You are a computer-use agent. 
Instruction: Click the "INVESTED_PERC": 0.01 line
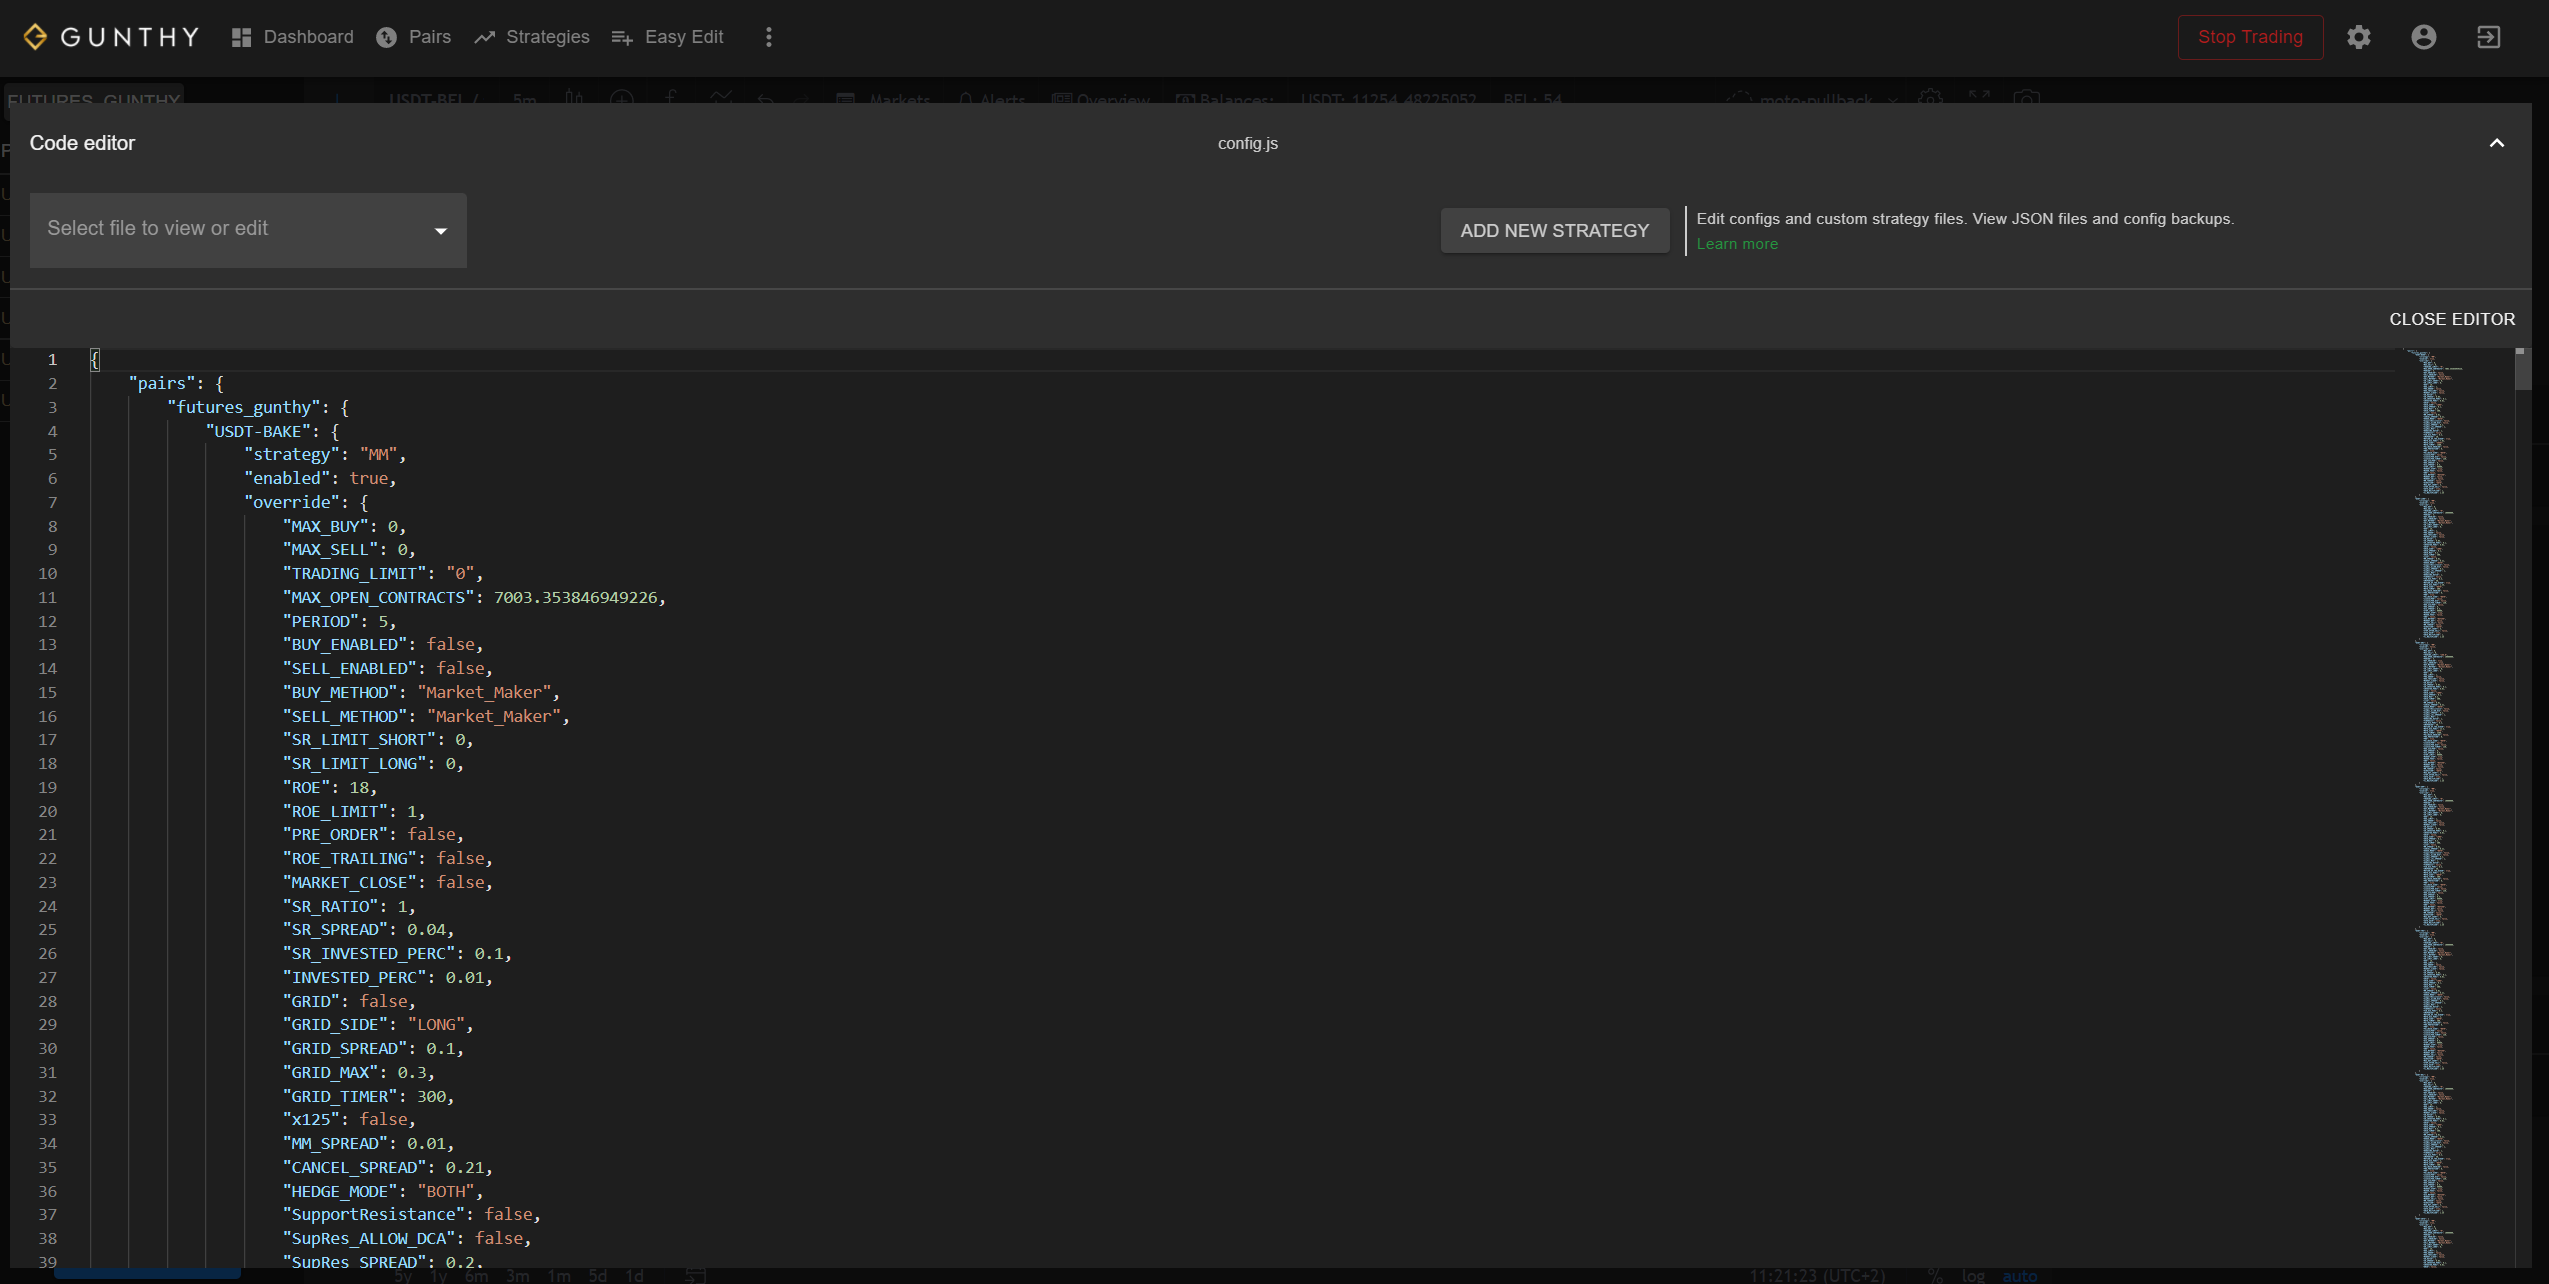(x=388, y=977)
